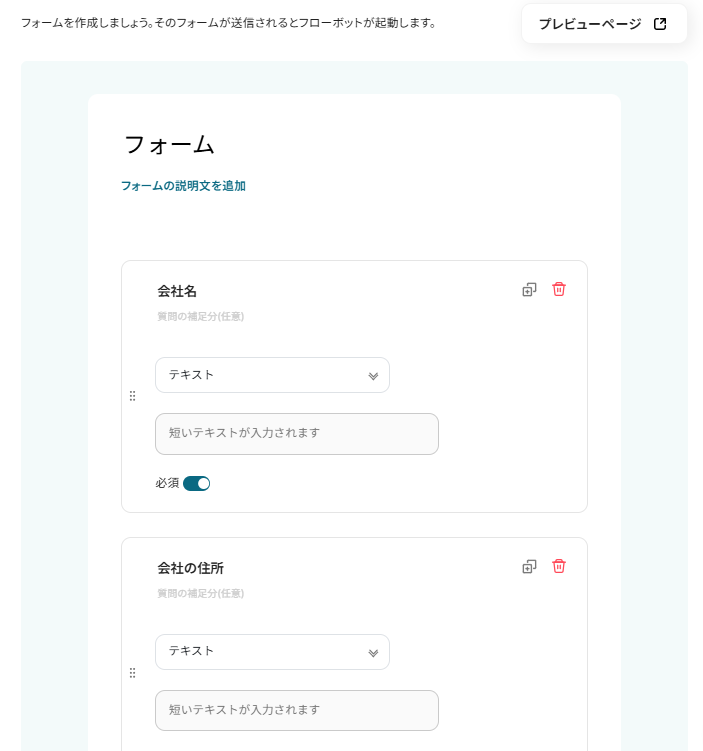Click the short text placeholder under 会社名

[296, 434]
